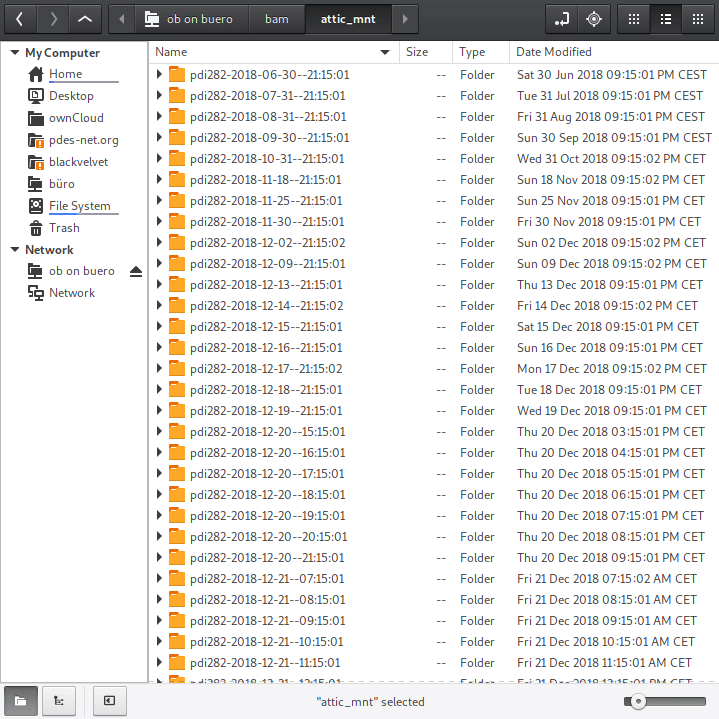The width and height of the screenshot is (719, 719).
Task: Expand folder pdi282-2018-10-31--21:15:01
Action: 159,158
